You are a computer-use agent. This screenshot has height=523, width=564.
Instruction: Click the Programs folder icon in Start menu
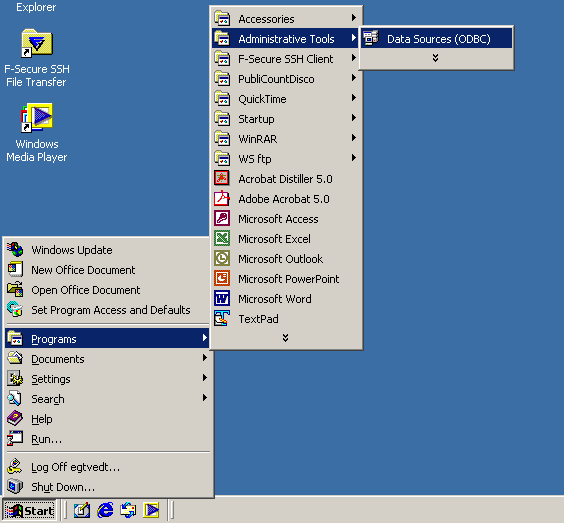click(15, 338)
